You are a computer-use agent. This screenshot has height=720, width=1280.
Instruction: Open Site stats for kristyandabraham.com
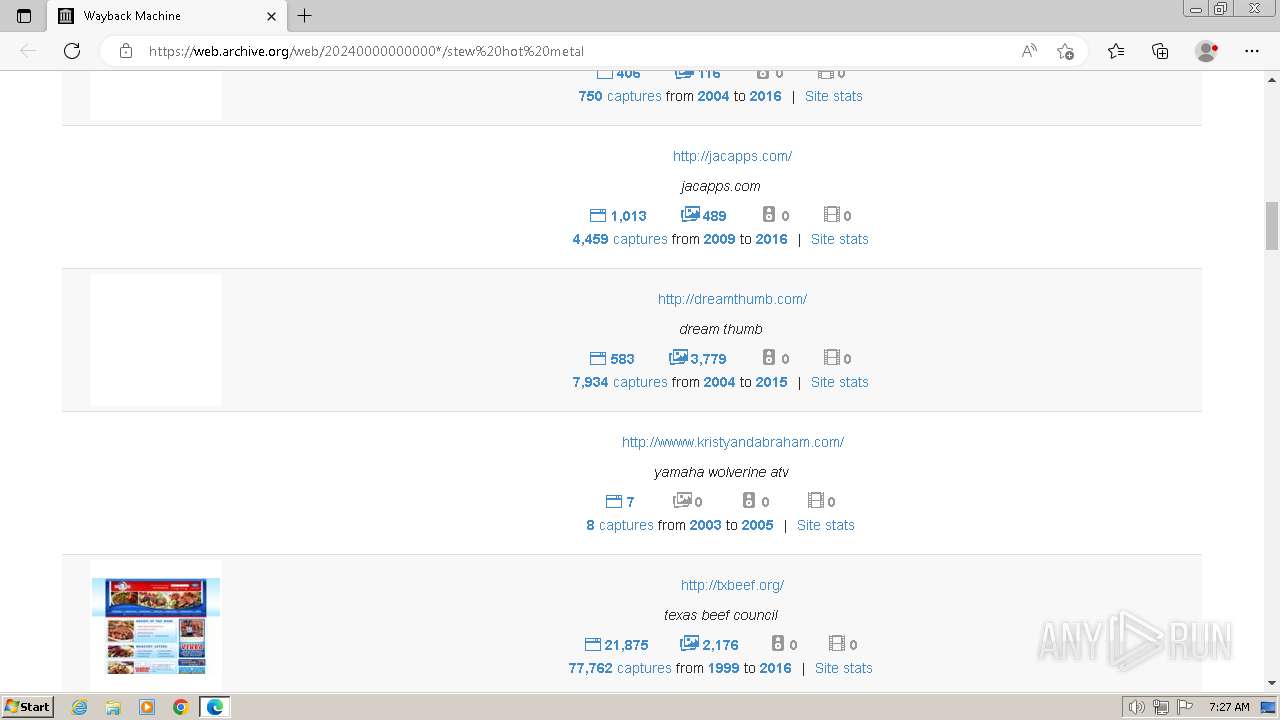(825, 525)
